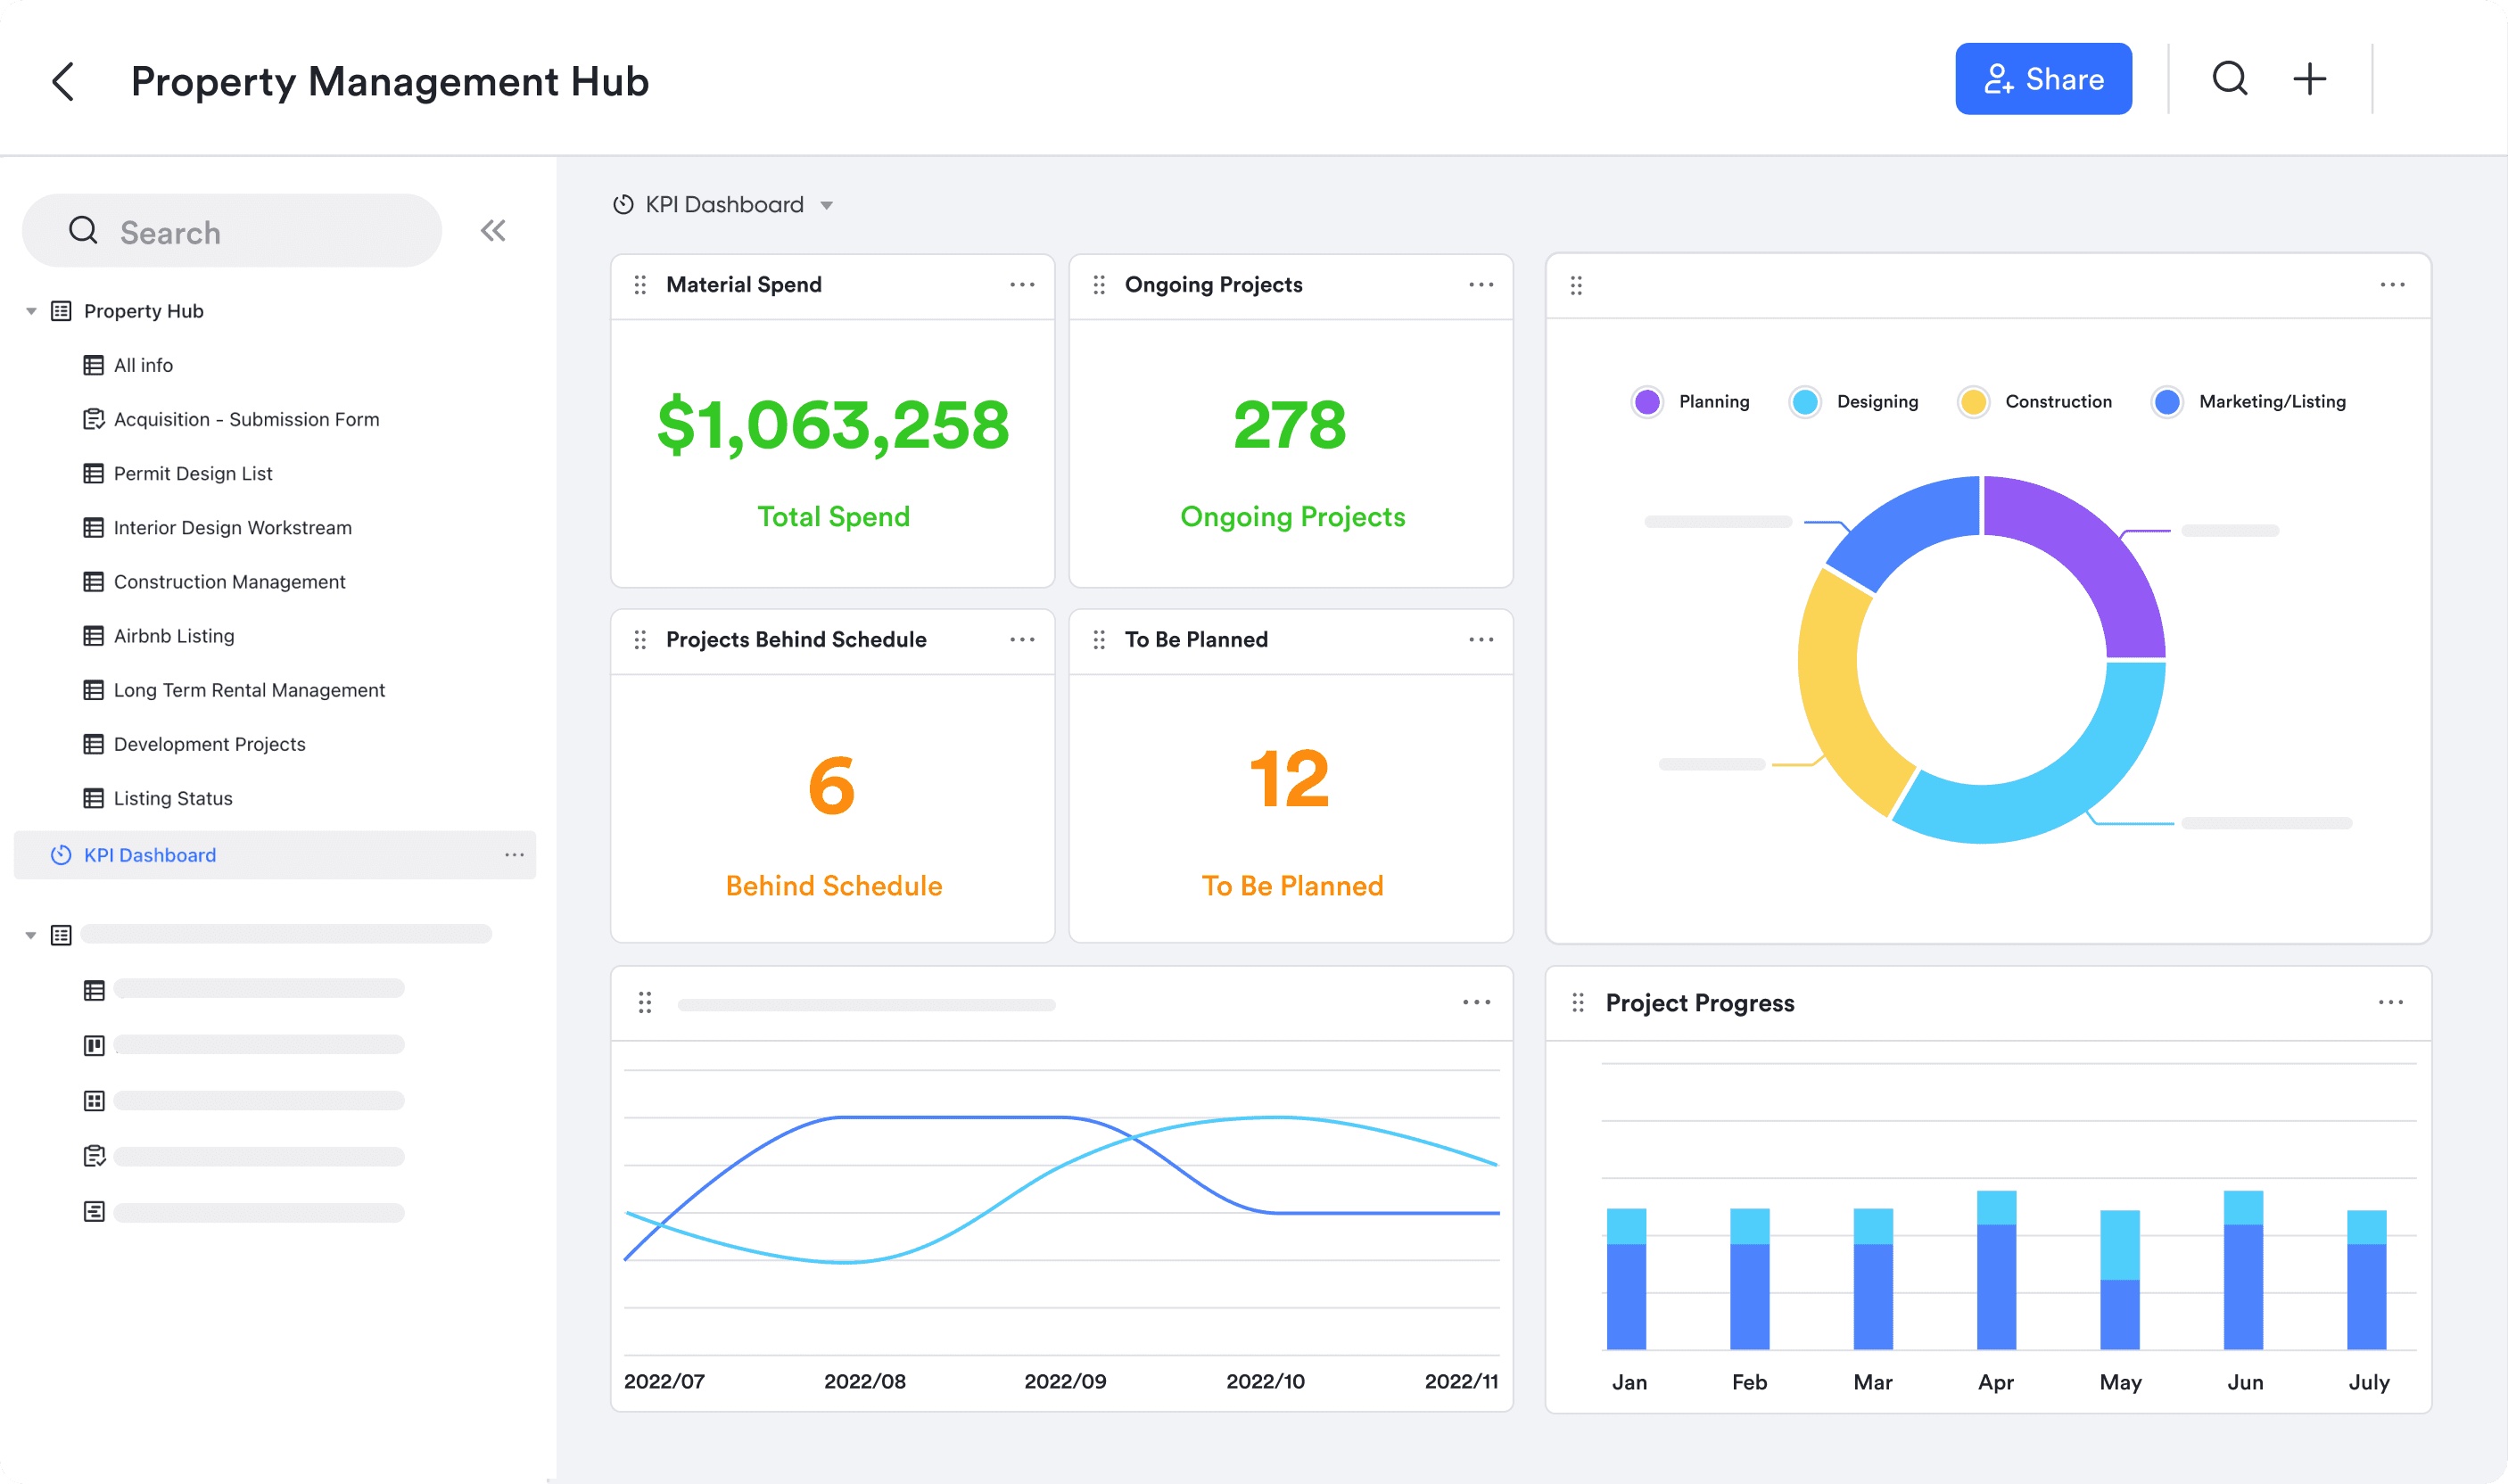Open donut chart widget options menu
Screen dimensions: 2508x1484
(2392, 285)
